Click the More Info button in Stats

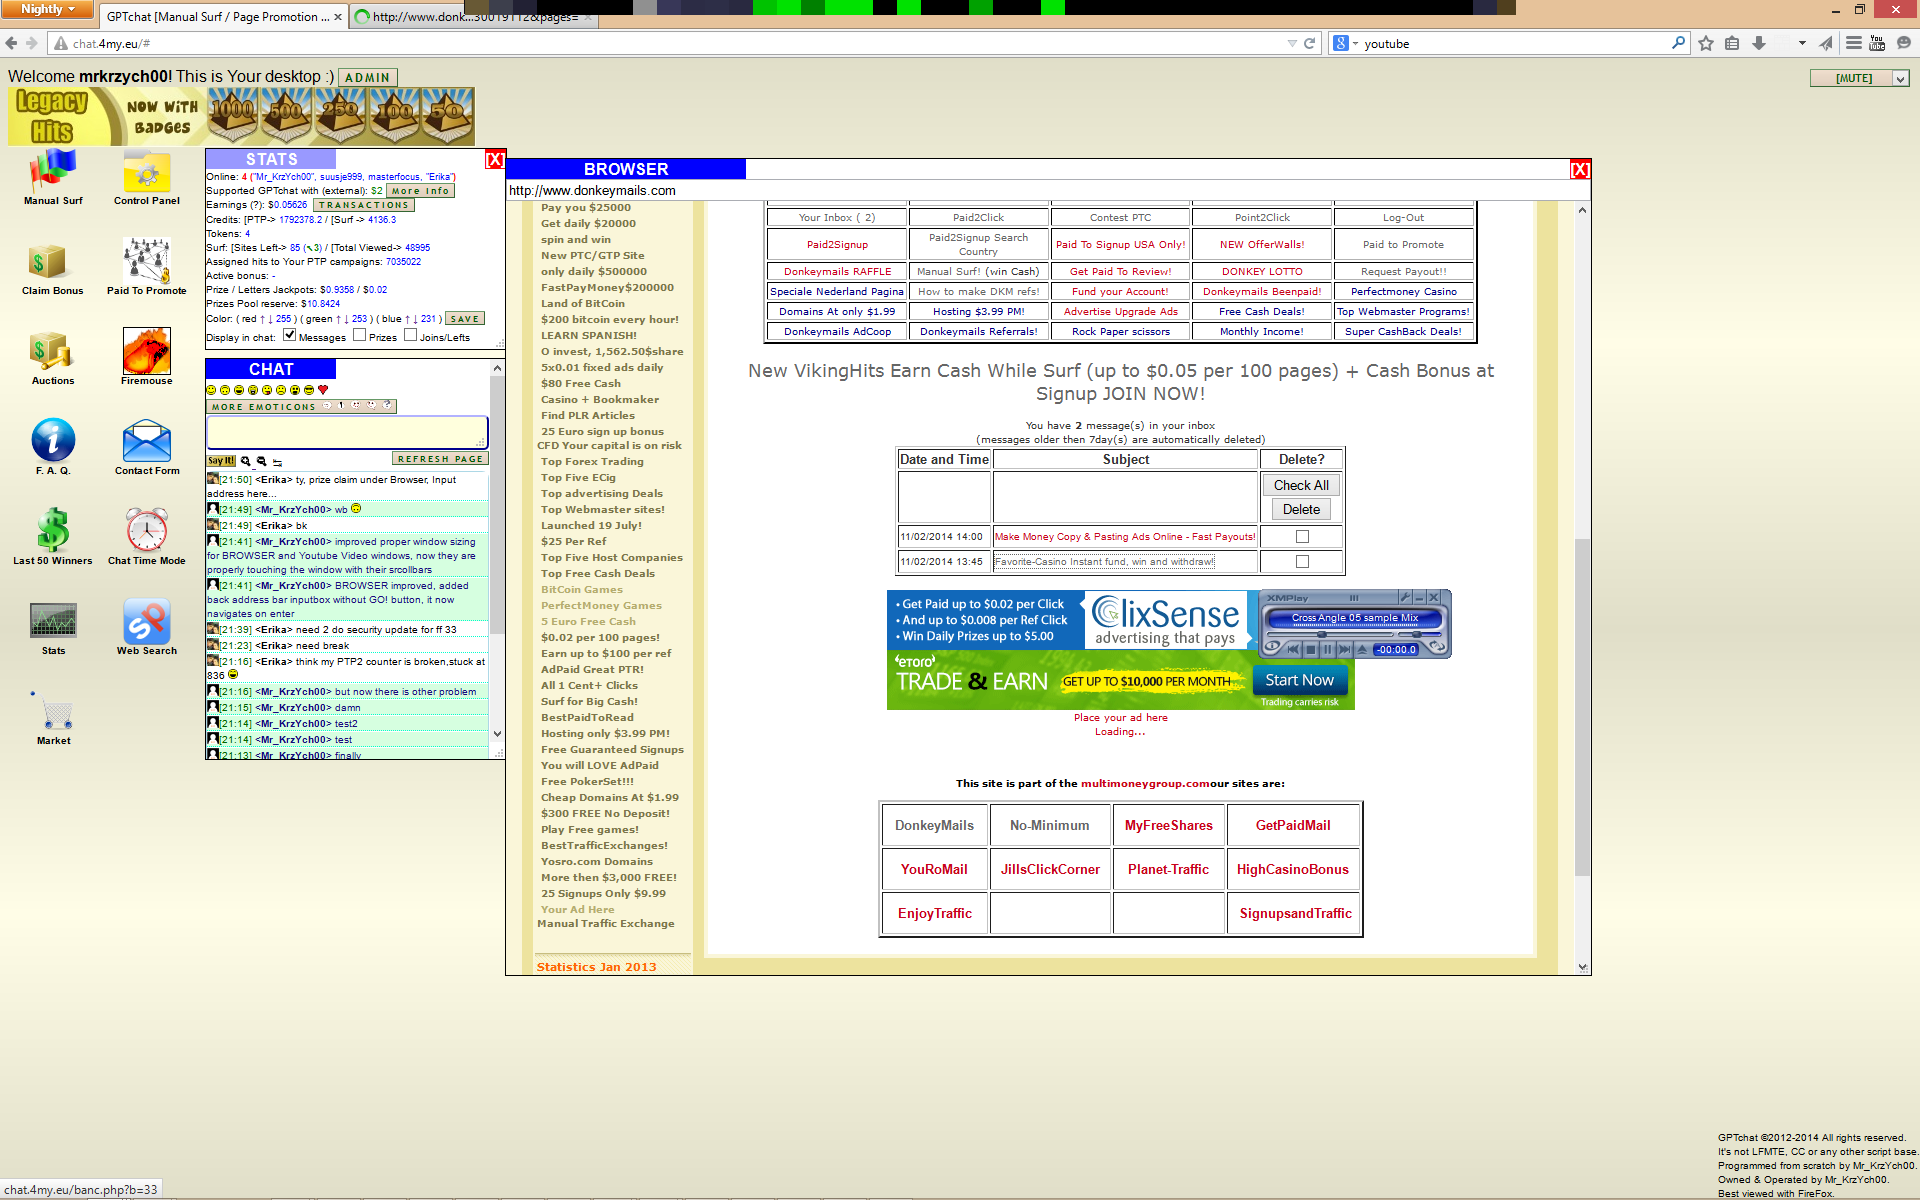pos(420,190)
